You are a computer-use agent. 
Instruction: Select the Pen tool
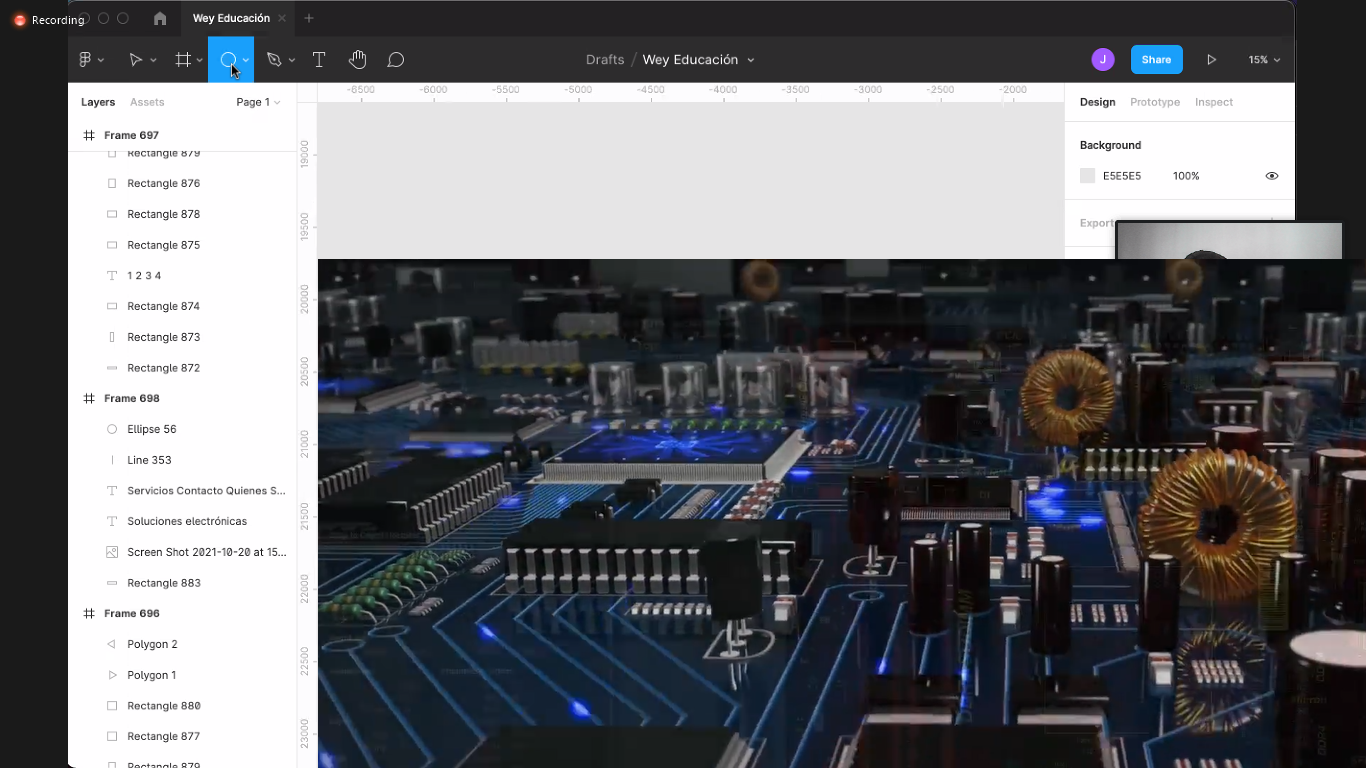tap(274, 60)
